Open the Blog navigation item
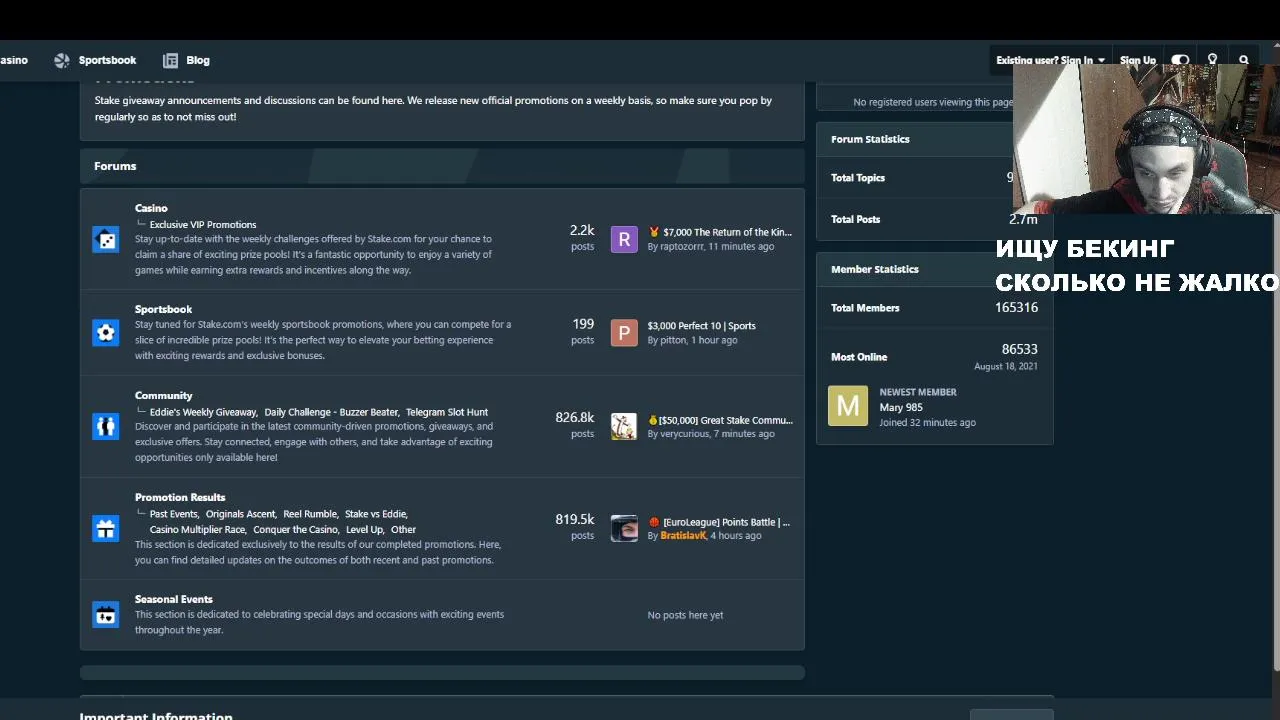Screen dimensions: 1280x720 pyautogui.click(x=198, y=60)
